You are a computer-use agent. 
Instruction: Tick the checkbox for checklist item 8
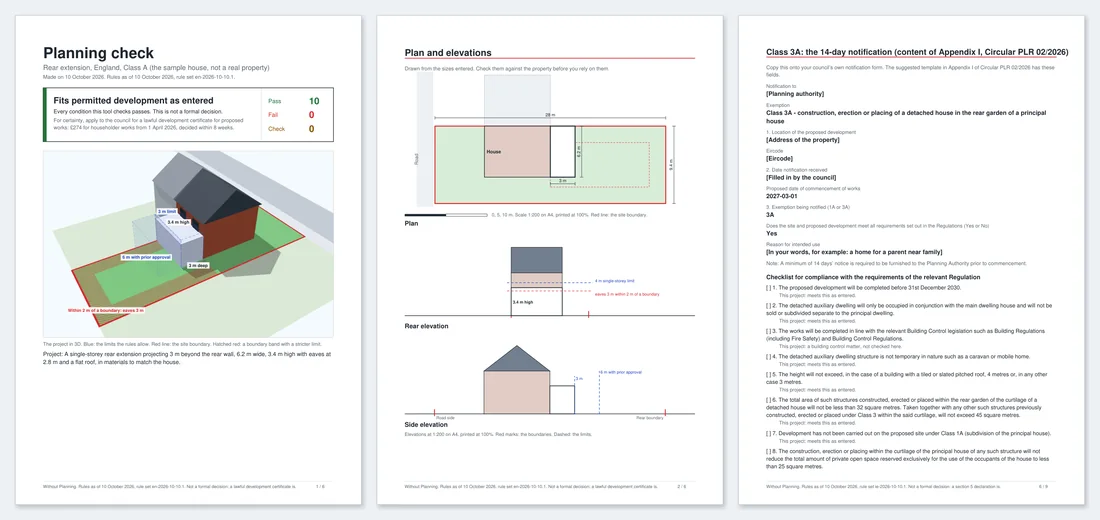[769, 451]
